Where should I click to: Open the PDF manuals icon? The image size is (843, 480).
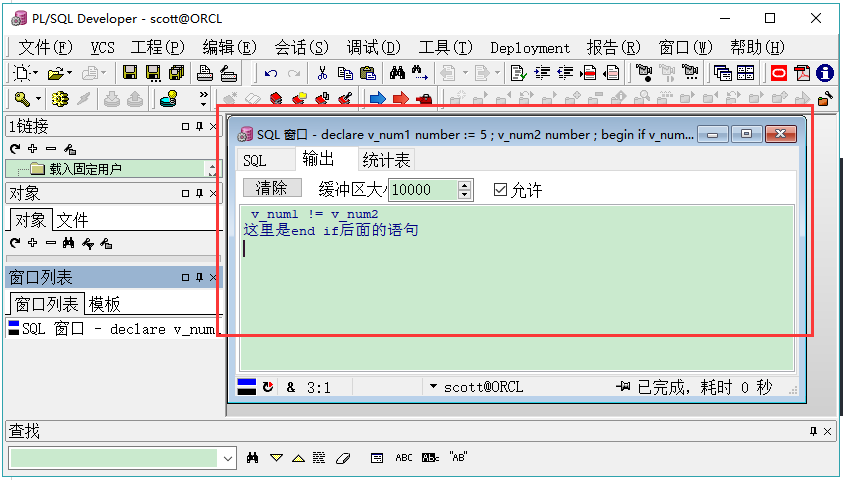coord(802,73)
